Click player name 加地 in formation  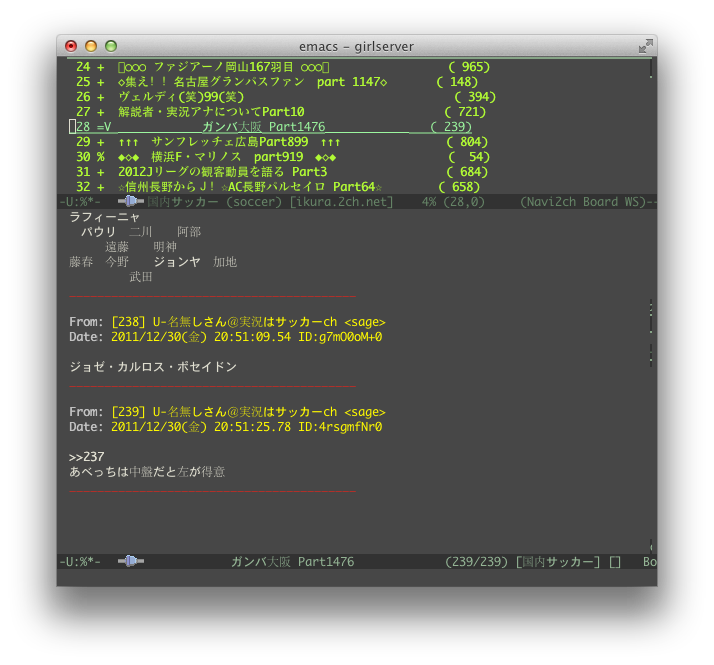click(225, 262)
